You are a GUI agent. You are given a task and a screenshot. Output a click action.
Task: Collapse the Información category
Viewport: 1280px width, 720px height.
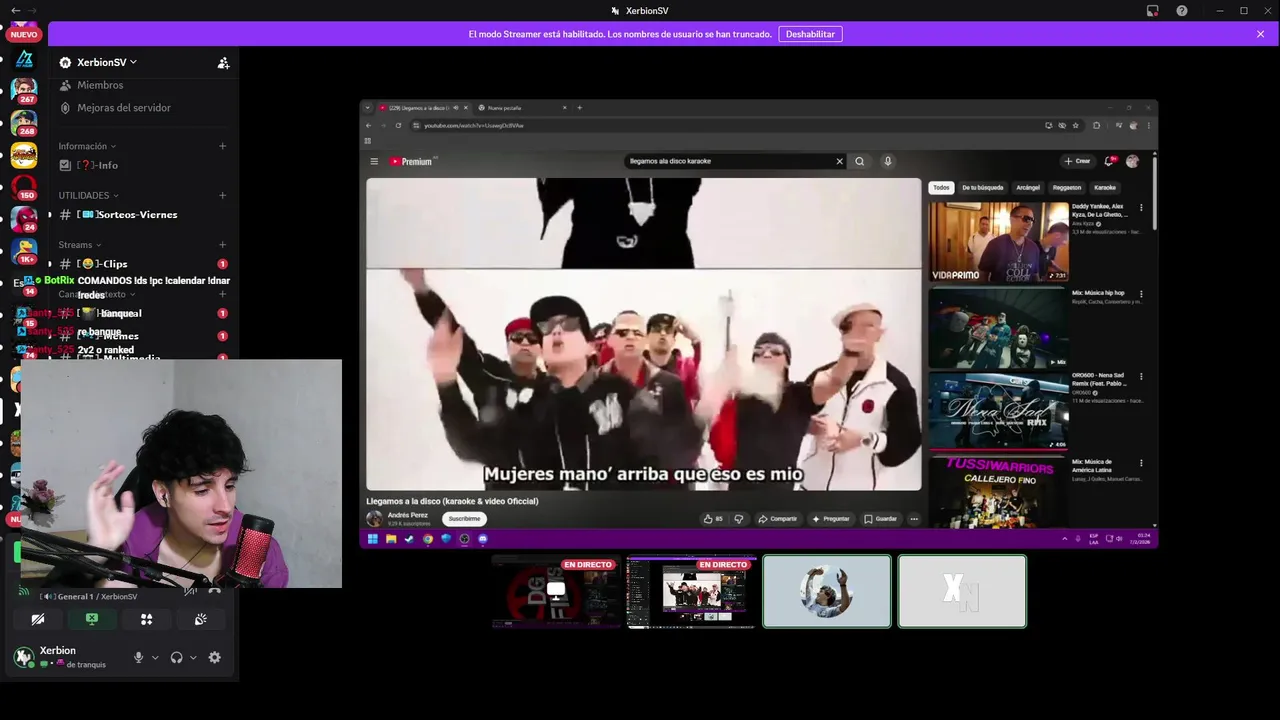(x=87, y=146)
